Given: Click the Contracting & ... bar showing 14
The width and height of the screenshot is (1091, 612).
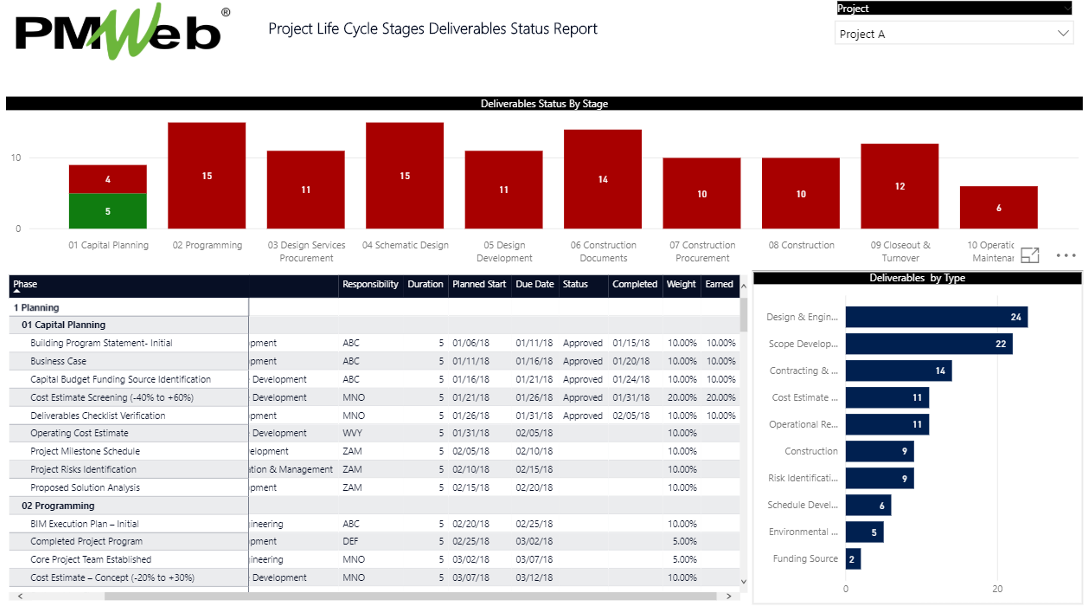Looking at the screenshot, I should (898, 371).
